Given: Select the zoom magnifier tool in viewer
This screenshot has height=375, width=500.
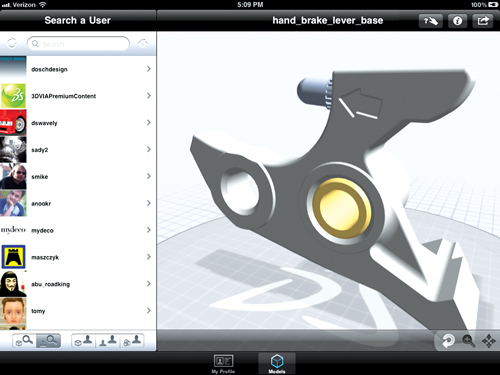Looking at the screenshot, I should coord(468,341).
